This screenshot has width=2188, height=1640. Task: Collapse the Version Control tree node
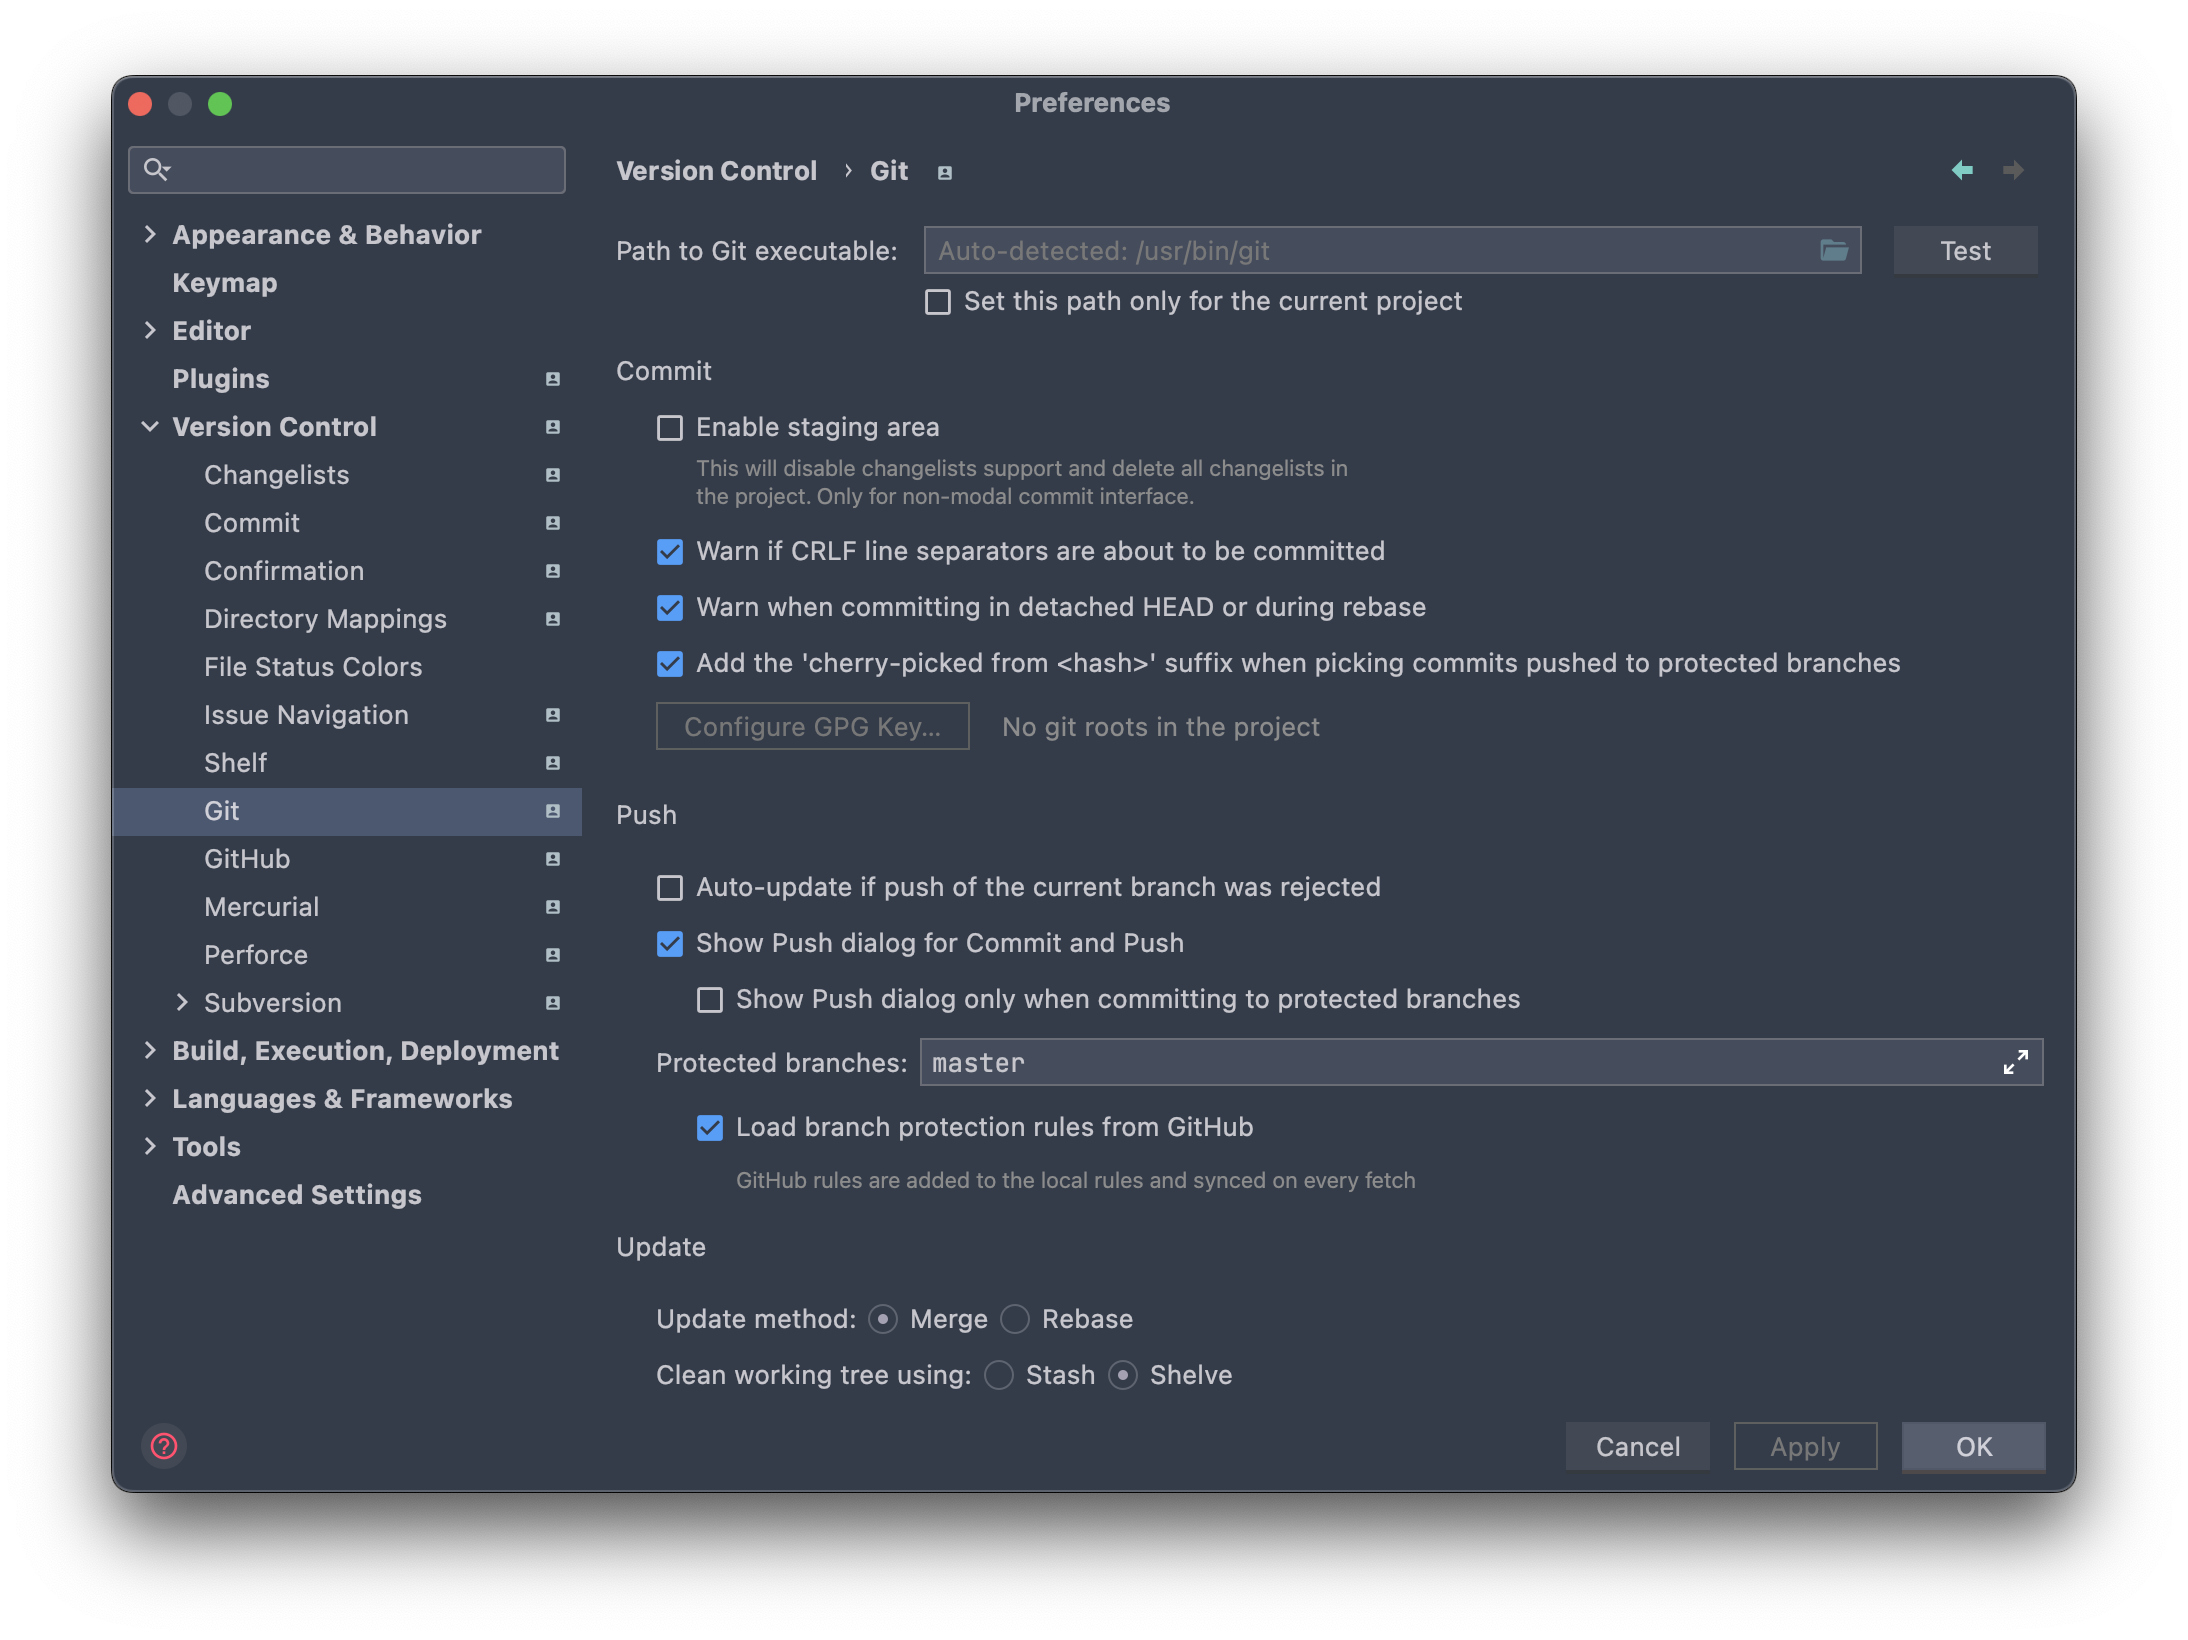click(x=150, y=427)
